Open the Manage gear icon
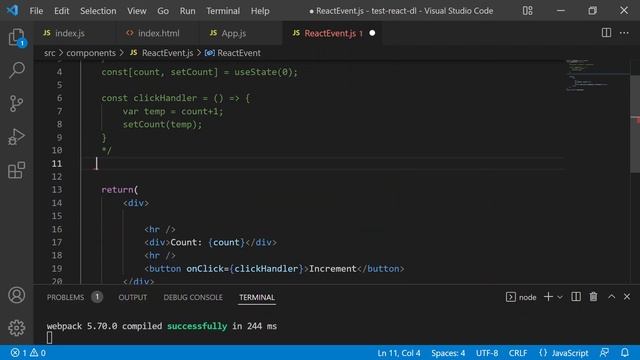Viewport: 640px width, 360px height. tap(16, 327)
